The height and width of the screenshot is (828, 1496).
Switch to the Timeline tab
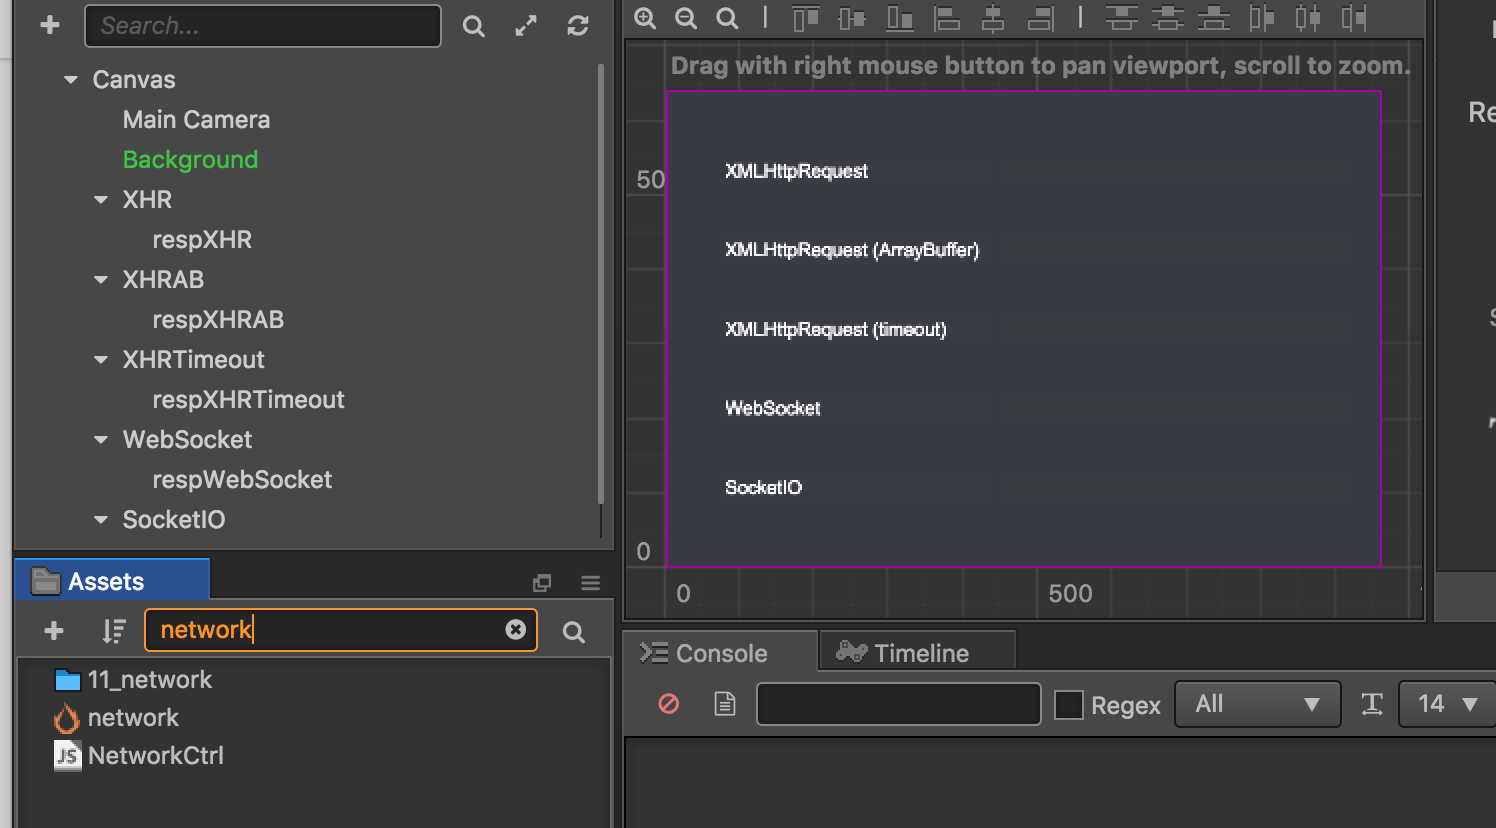916,652
